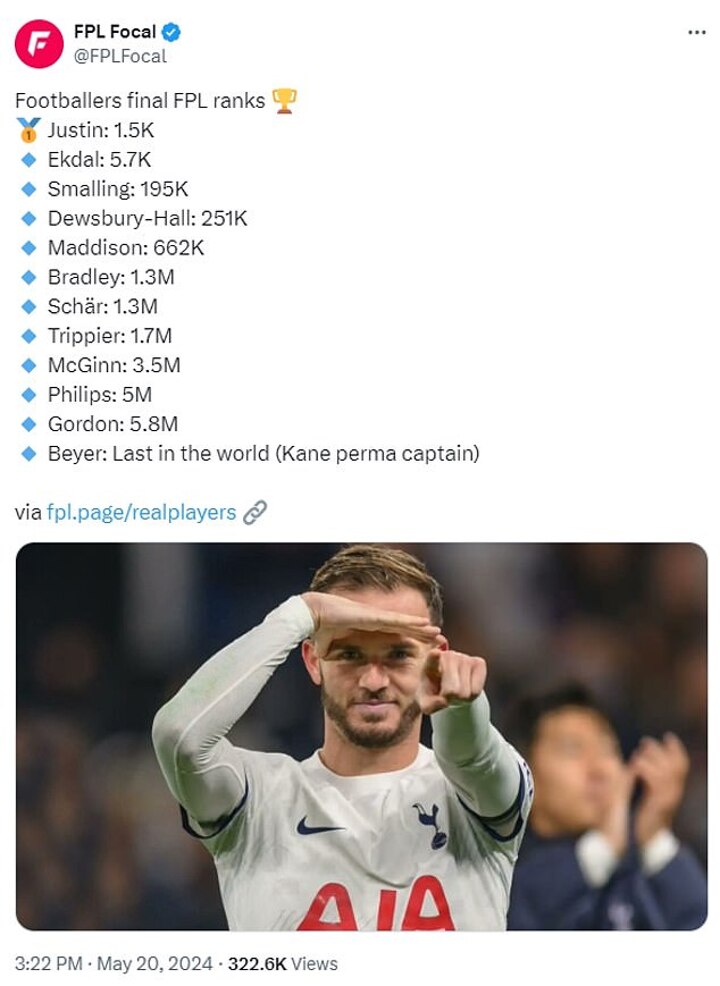
Task: Open the tweet's more options ellipsis
Action: [x=697, y=32]
